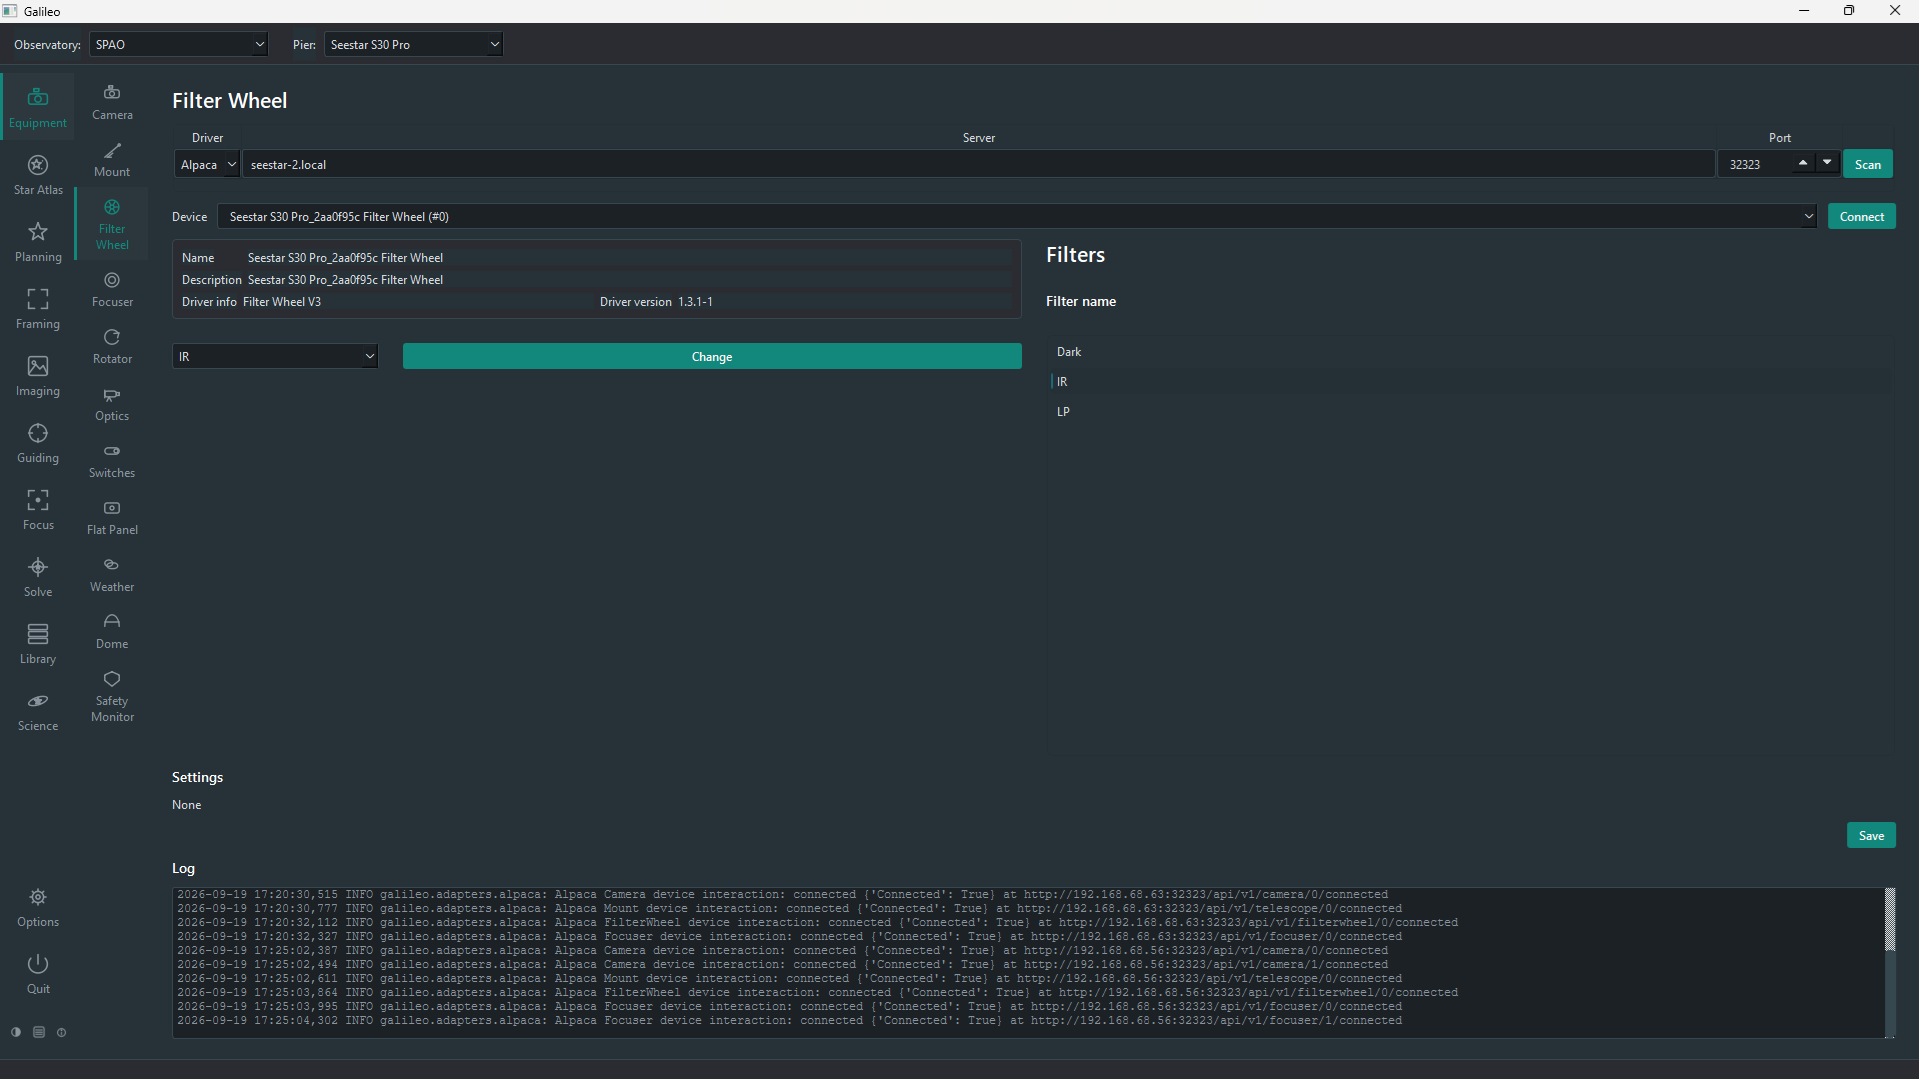Open the Camera equipment page
Screen dimensions: 1919x1079
112,102
